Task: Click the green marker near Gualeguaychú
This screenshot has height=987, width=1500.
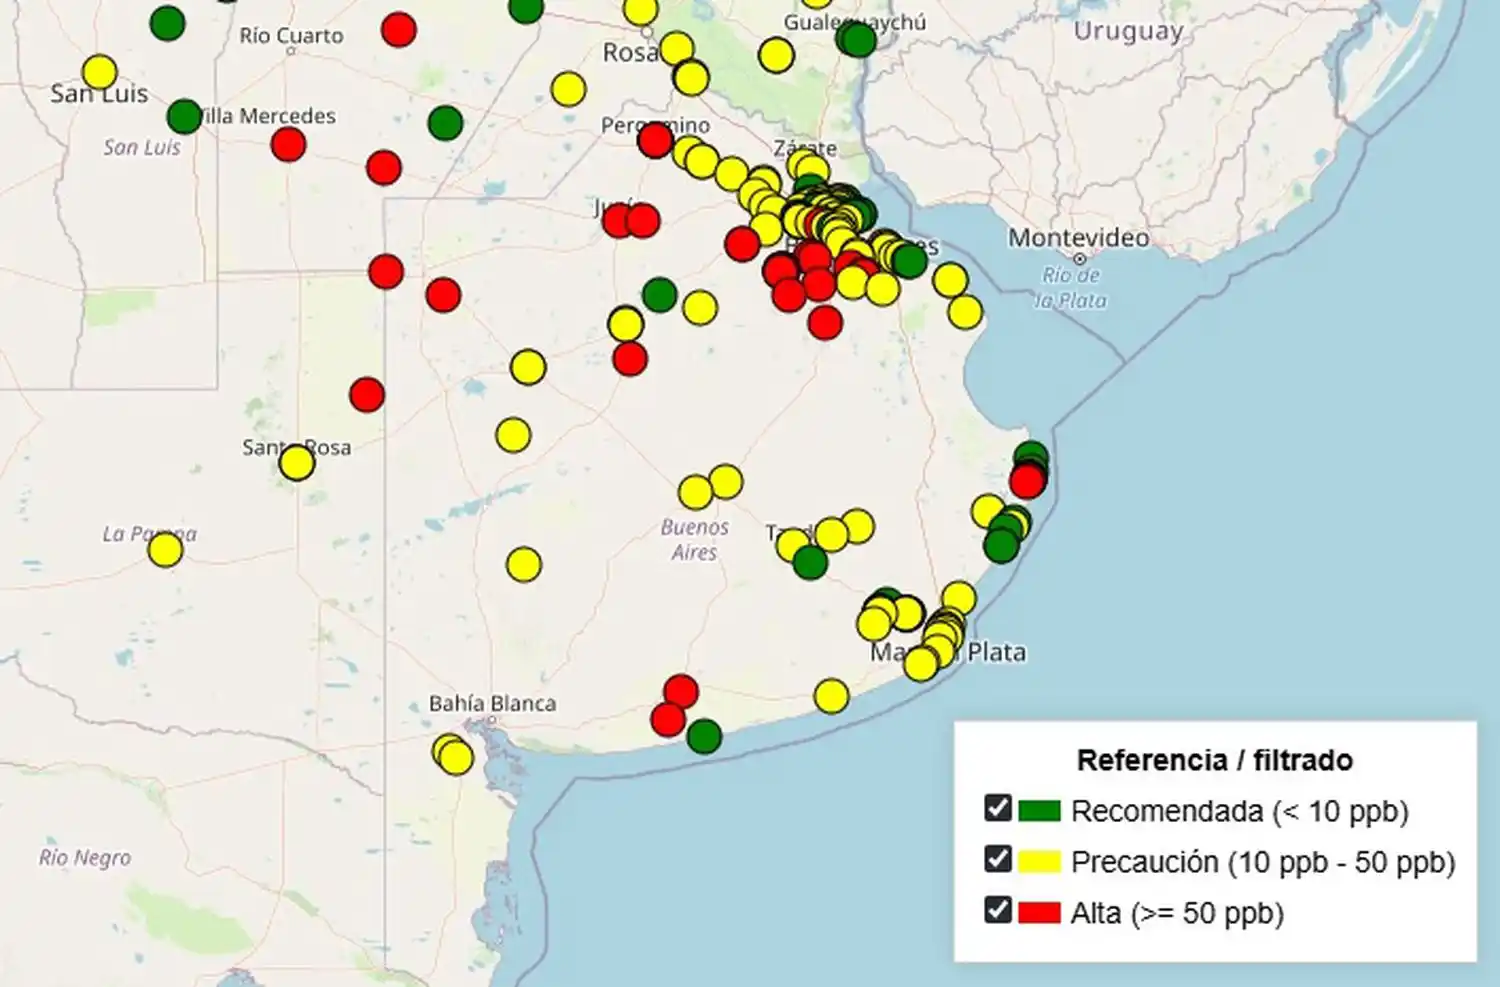Action: pyautogui.click(x=855, y=42)
